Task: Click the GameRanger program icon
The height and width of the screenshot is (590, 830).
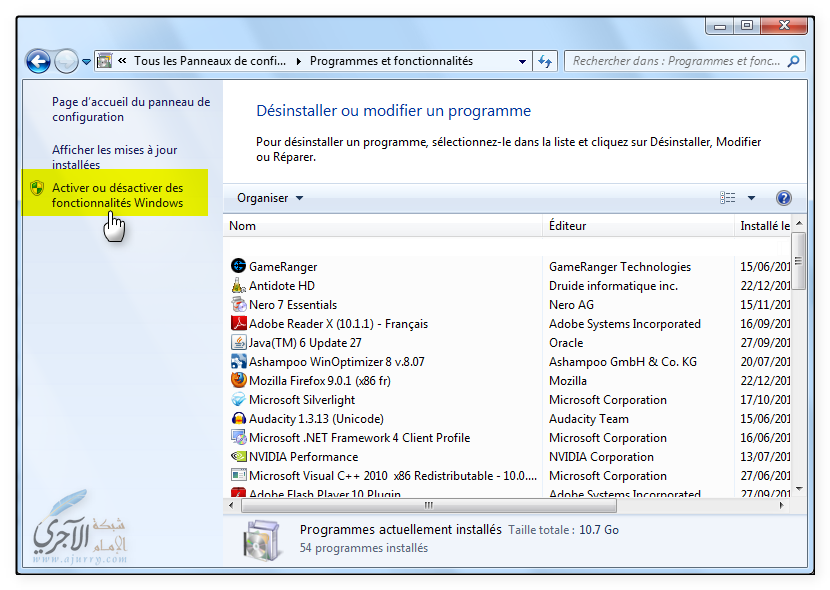Action: 239,267
